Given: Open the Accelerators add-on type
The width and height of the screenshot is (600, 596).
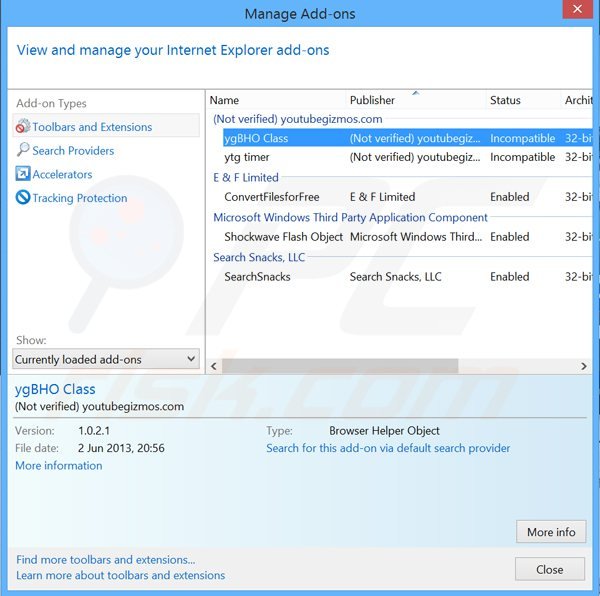Looking at the screenshot, I should point(62,174).
